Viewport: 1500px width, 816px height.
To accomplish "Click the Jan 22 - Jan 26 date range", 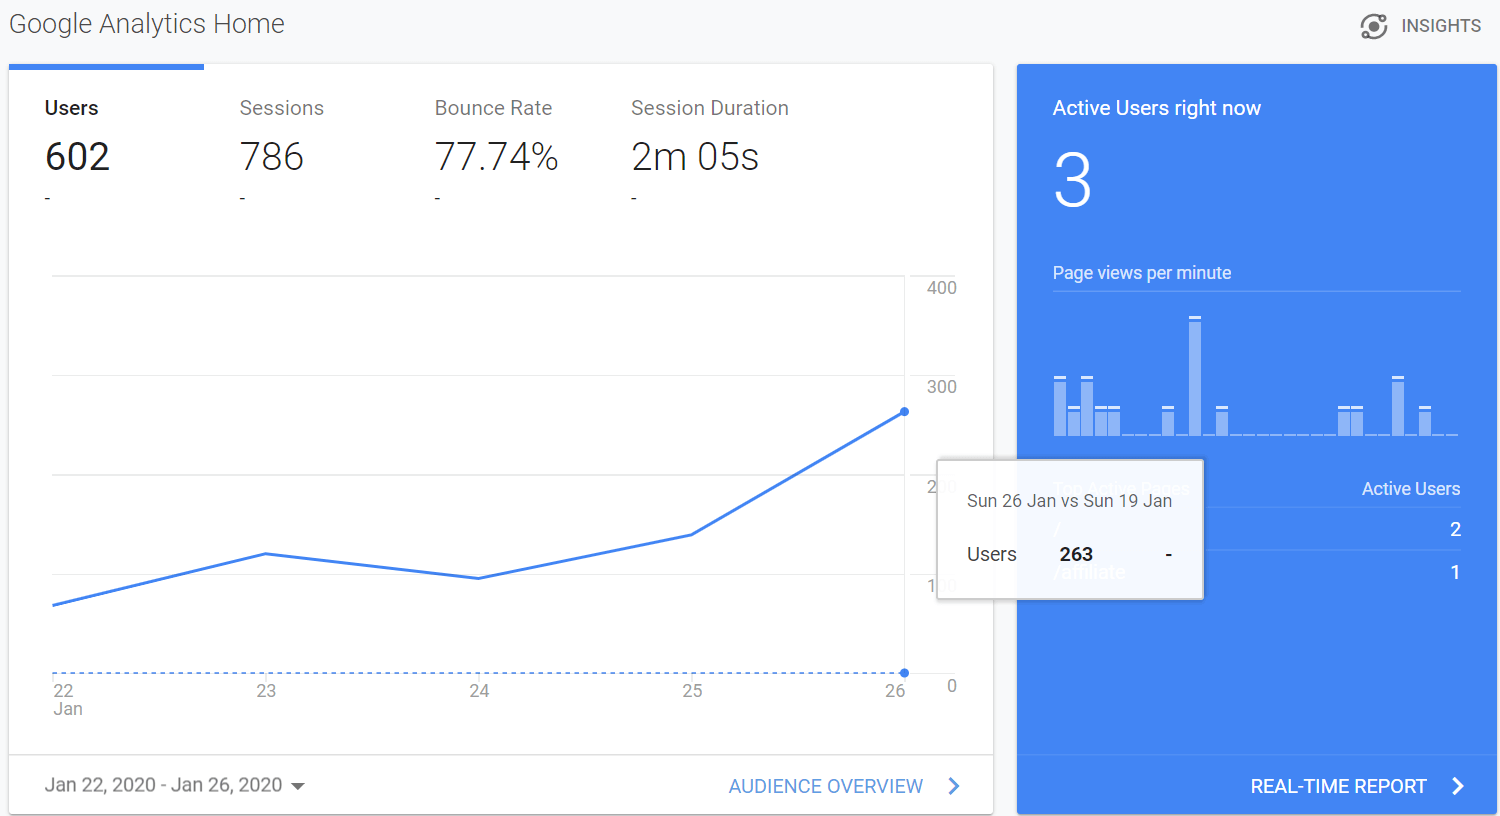I will (163, 785).
